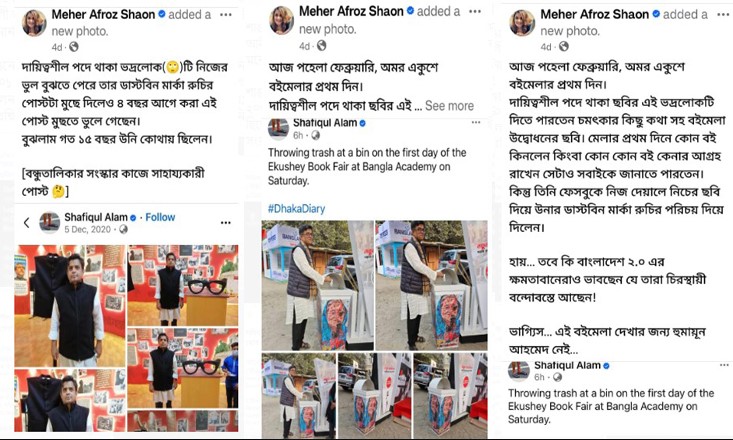The height and width of the screenshot is (440, 733).
Task: Open the #DhakaDiary hashtag
Action: click(296, 209)
